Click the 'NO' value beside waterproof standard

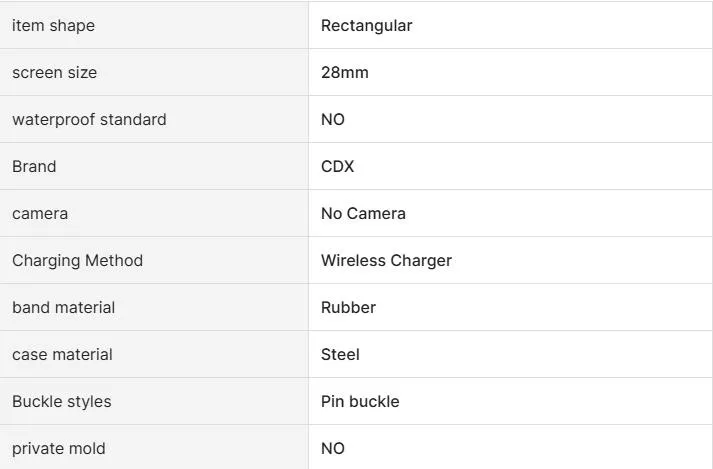332,120
